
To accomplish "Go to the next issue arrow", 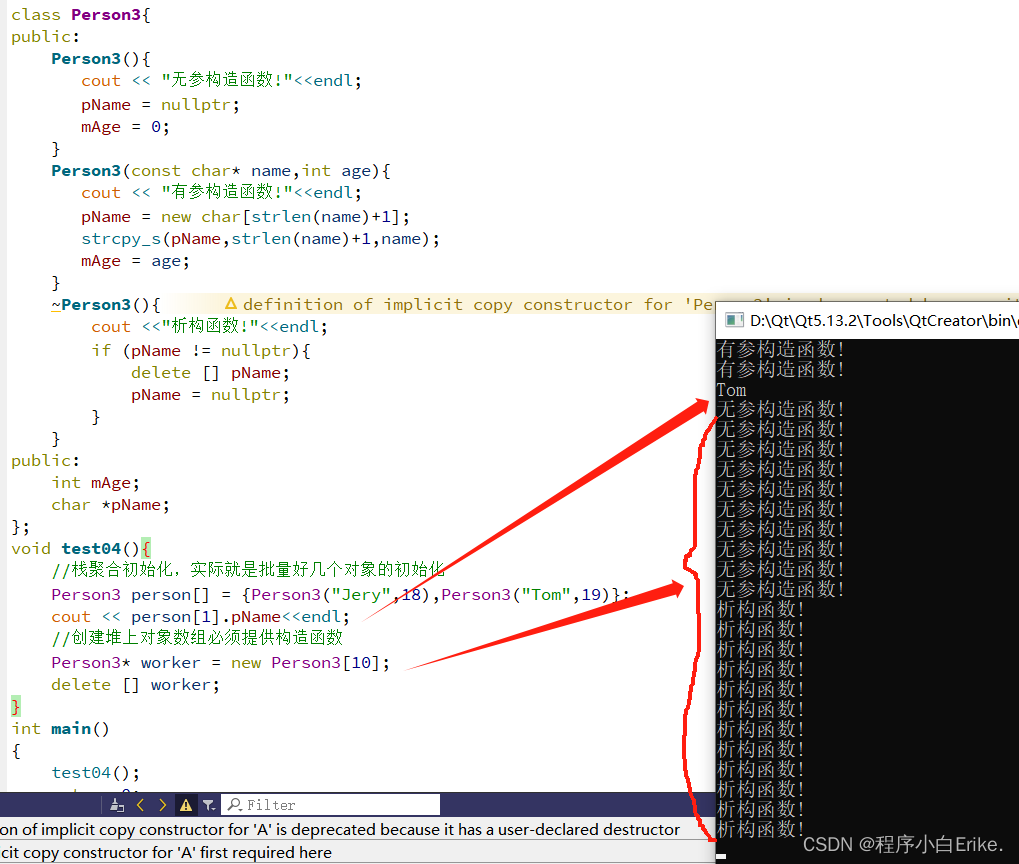I will (x=162, y=805).
